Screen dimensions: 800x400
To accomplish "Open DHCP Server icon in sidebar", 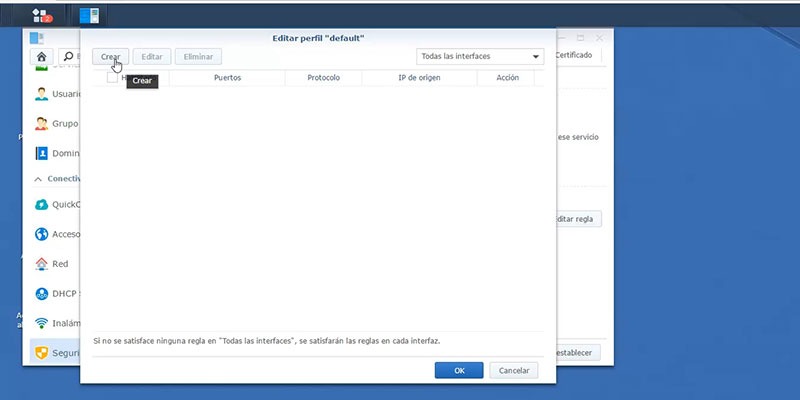I will tap(41, 293).
